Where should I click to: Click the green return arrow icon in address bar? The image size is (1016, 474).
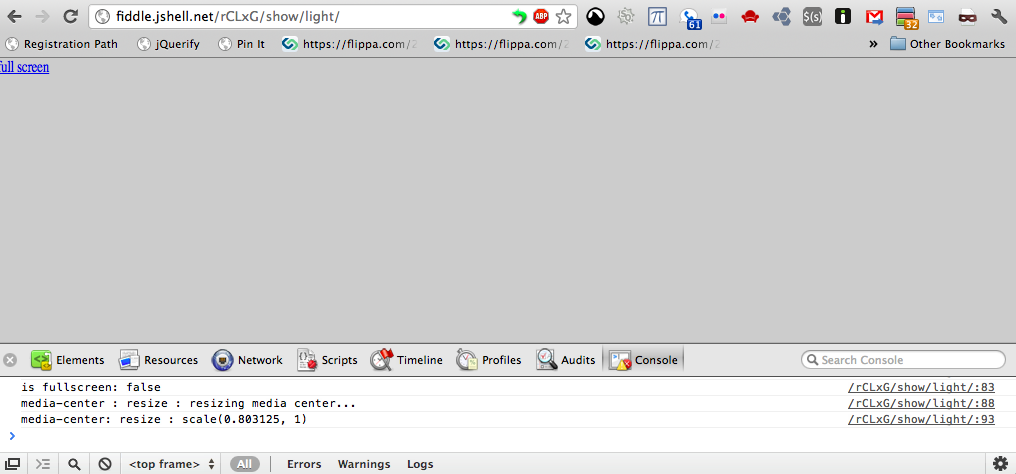tap(519, 17)
